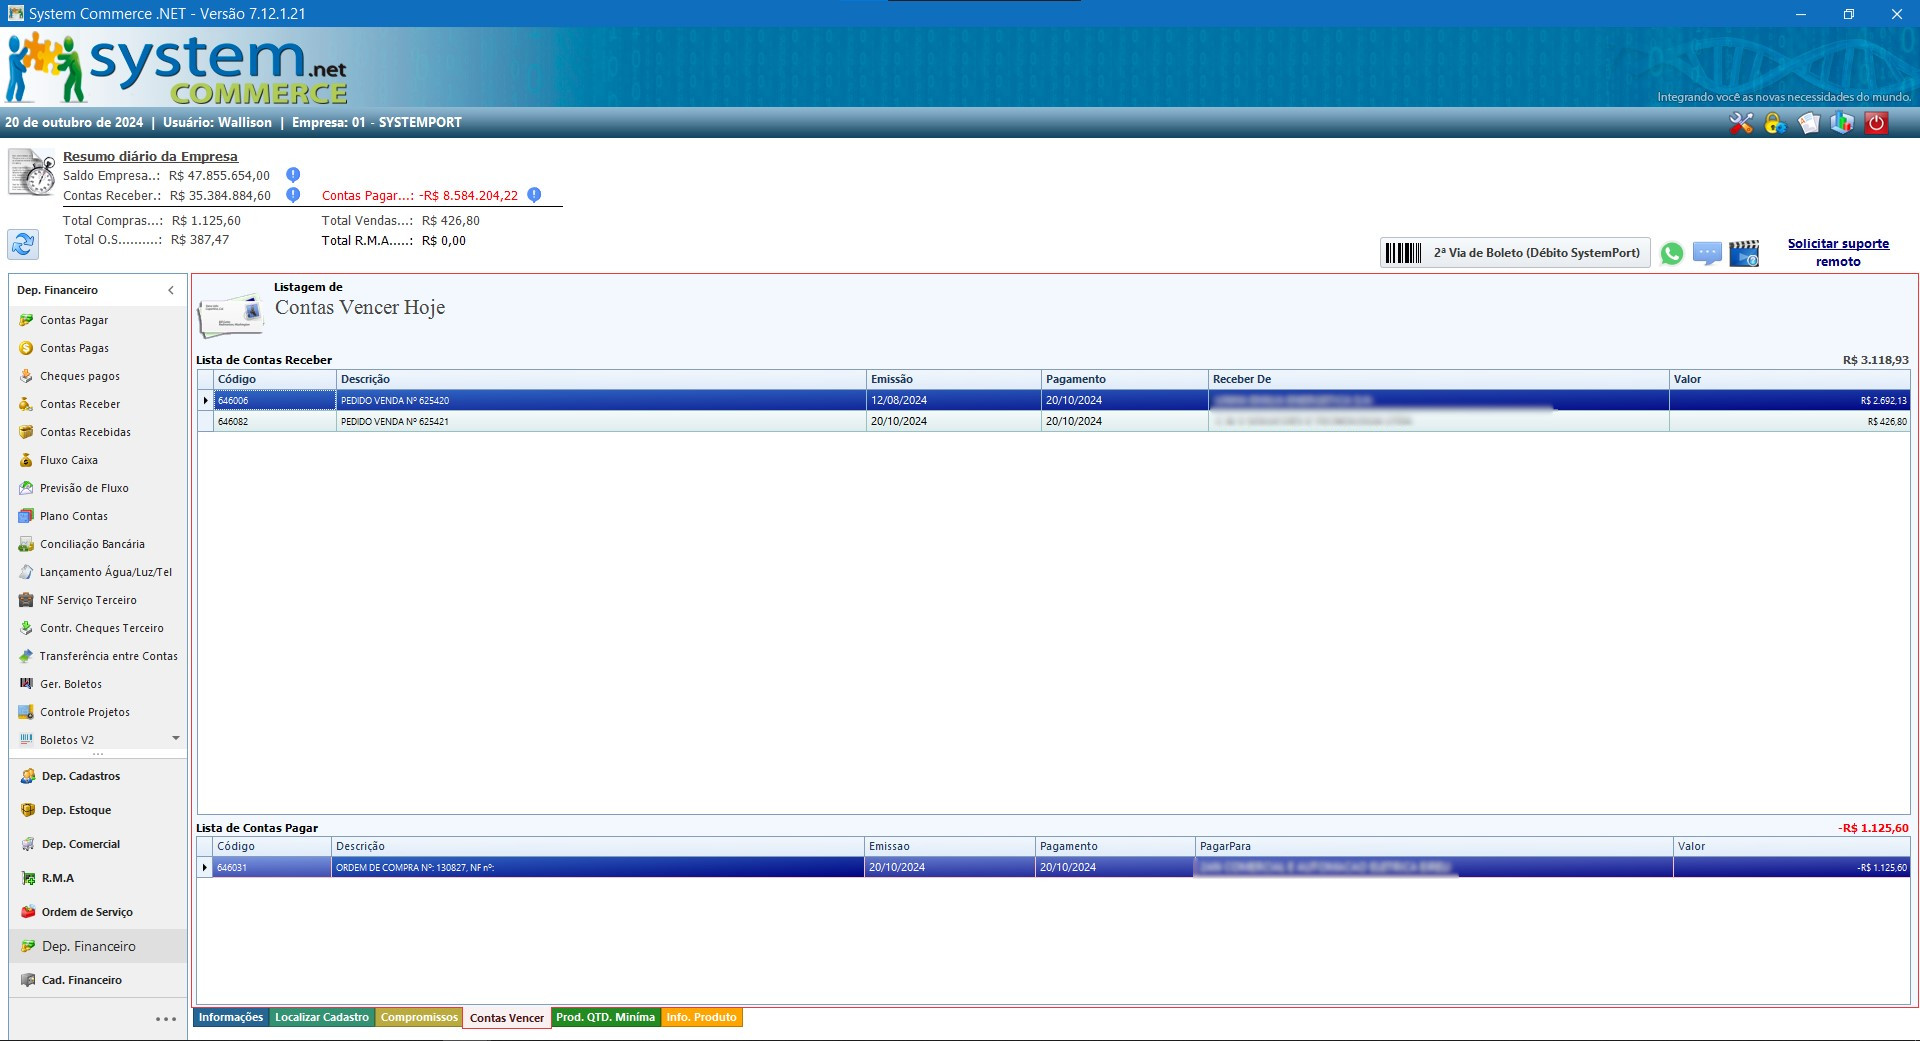The image size is (1920, 1041).
Task: Click info alert beside Saldo Empresa
Action: pos(293,175)
